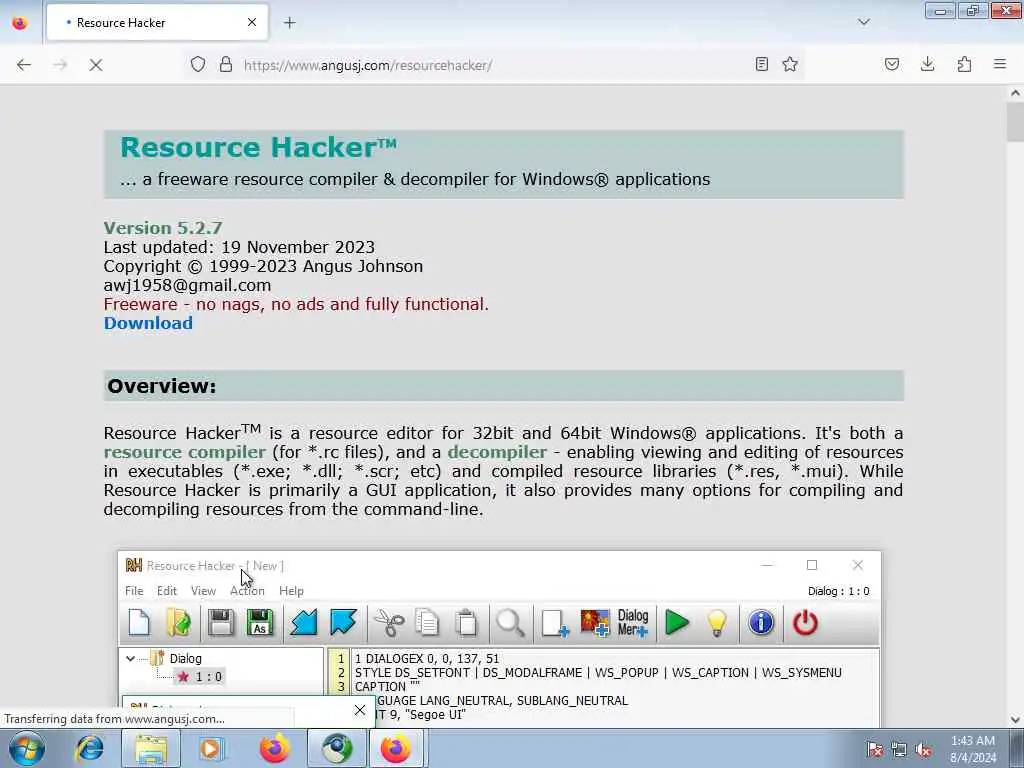The height and width of the screenshot is (768, 1024).
Task: Click the Open file folder toolbar icon
Action: (x=178, y=622)
